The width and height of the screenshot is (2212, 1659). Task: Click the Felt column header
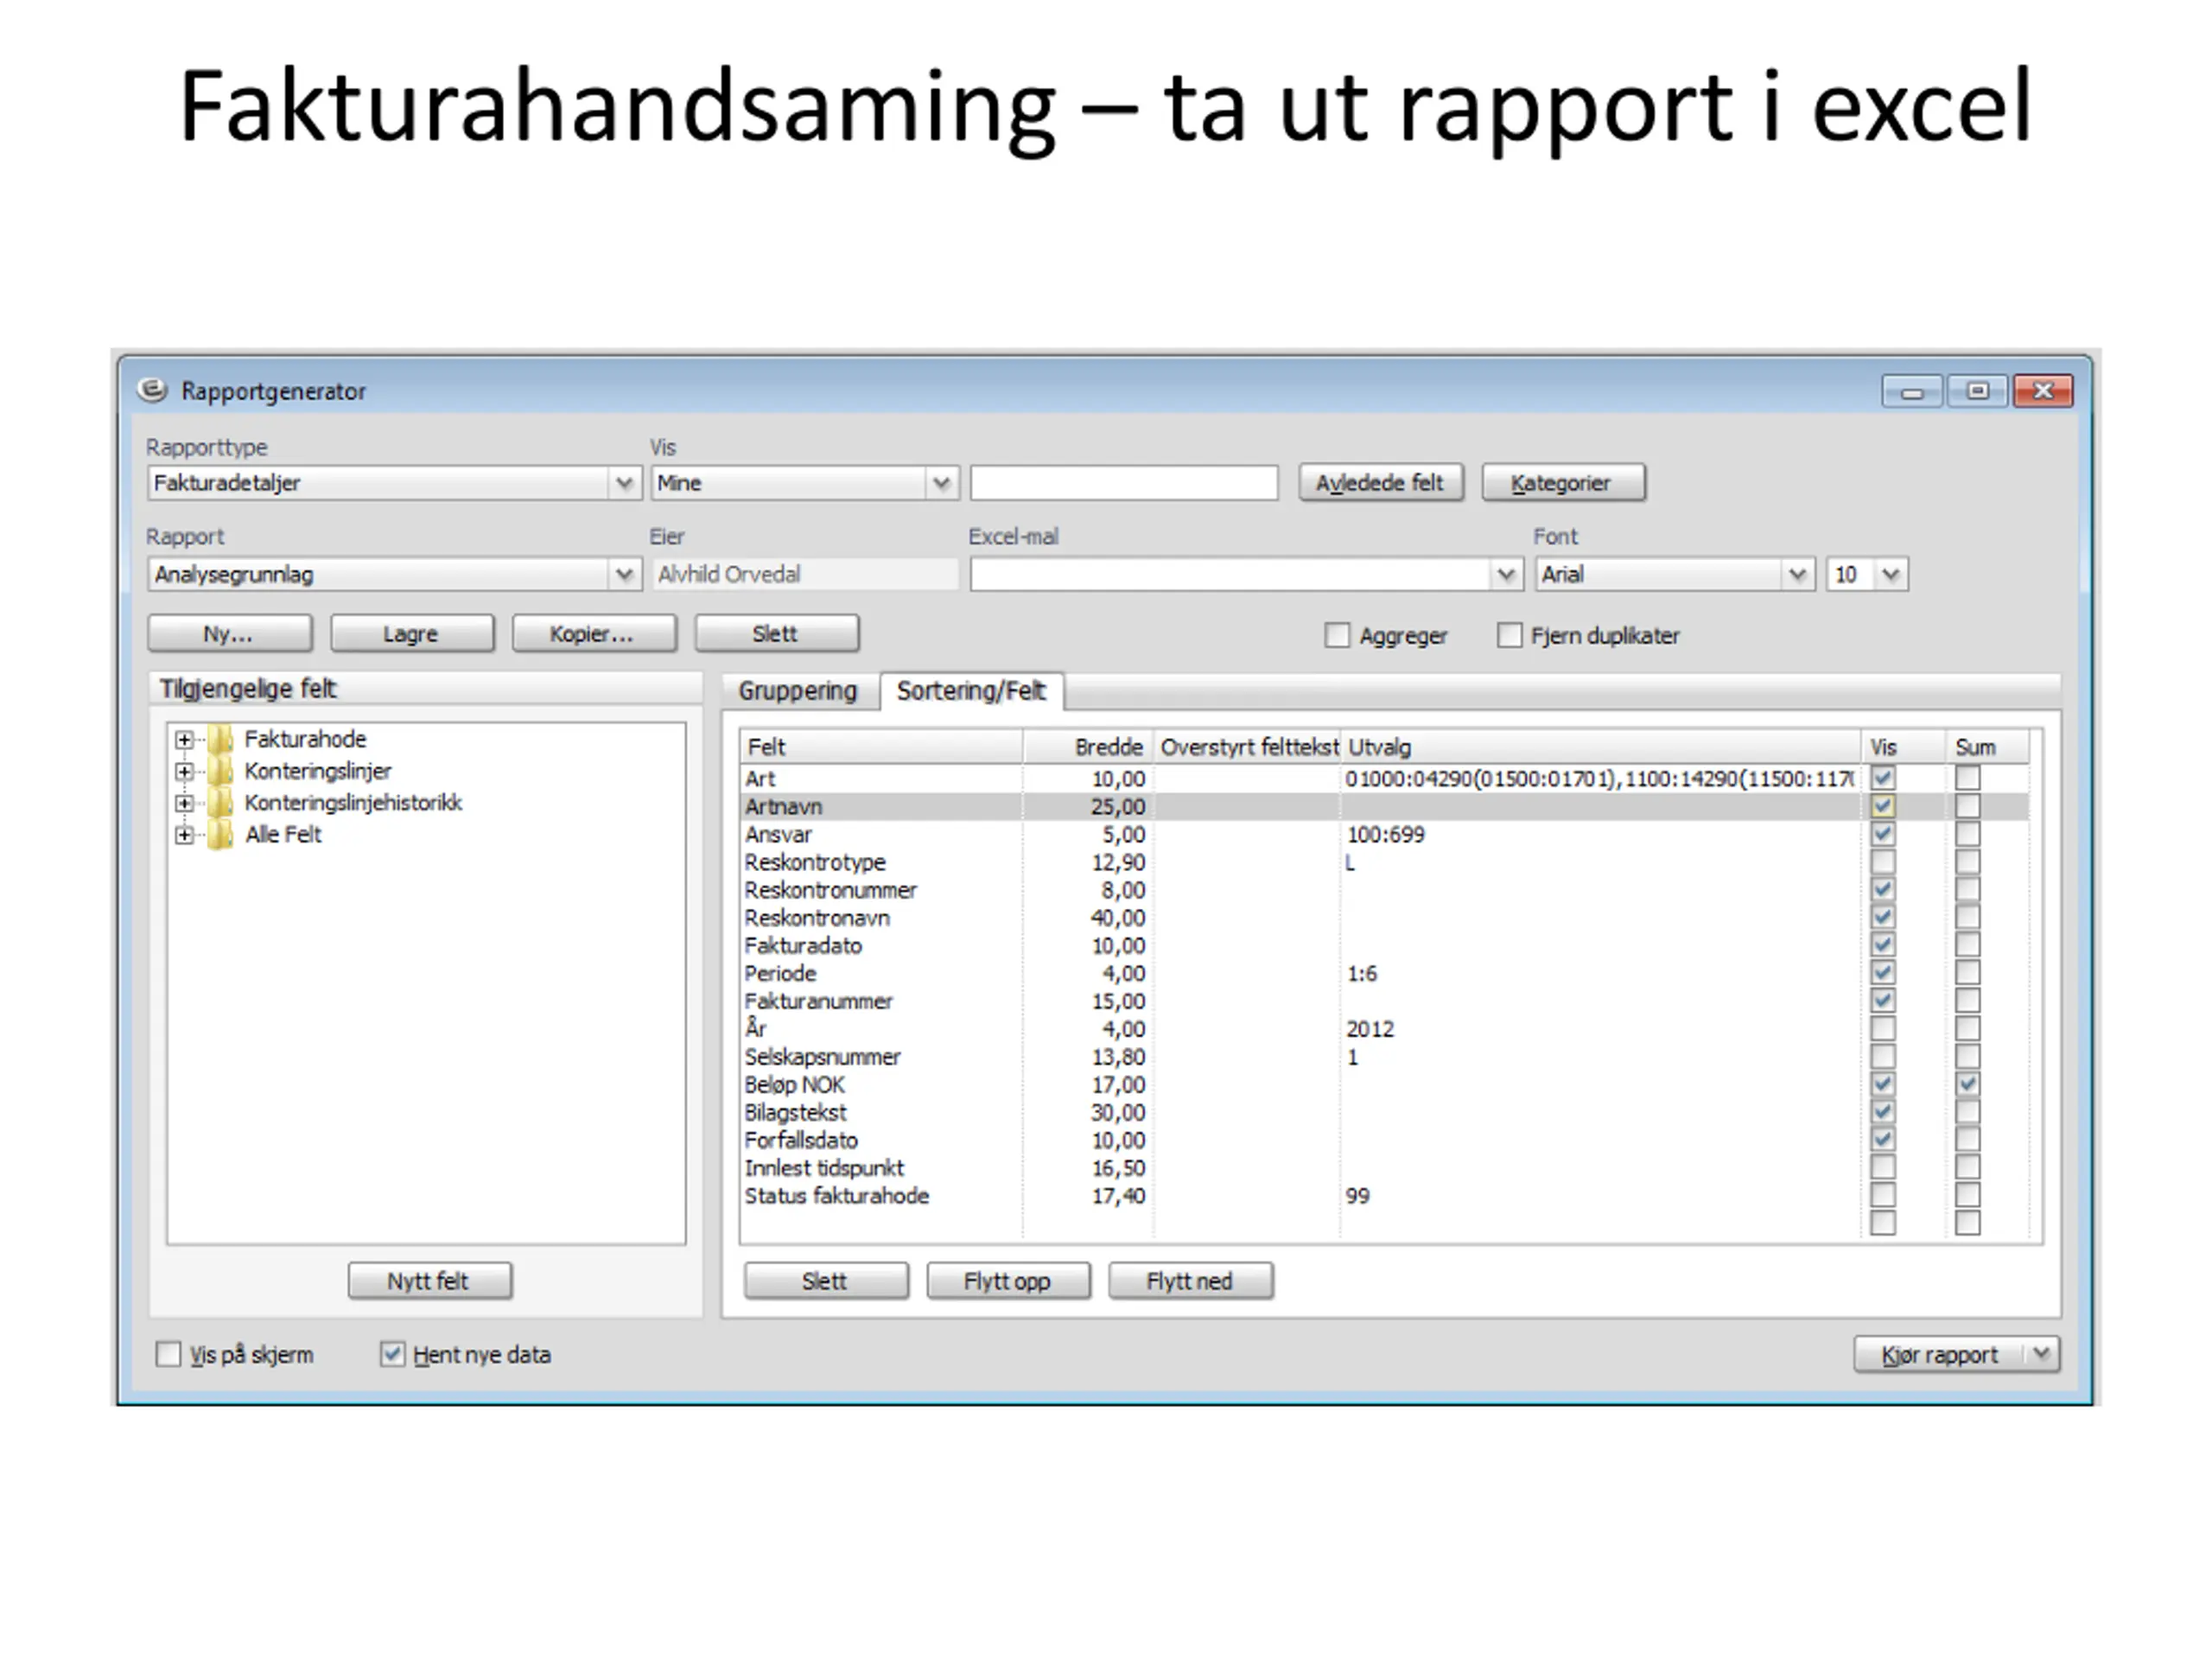[x=881, y=747]
